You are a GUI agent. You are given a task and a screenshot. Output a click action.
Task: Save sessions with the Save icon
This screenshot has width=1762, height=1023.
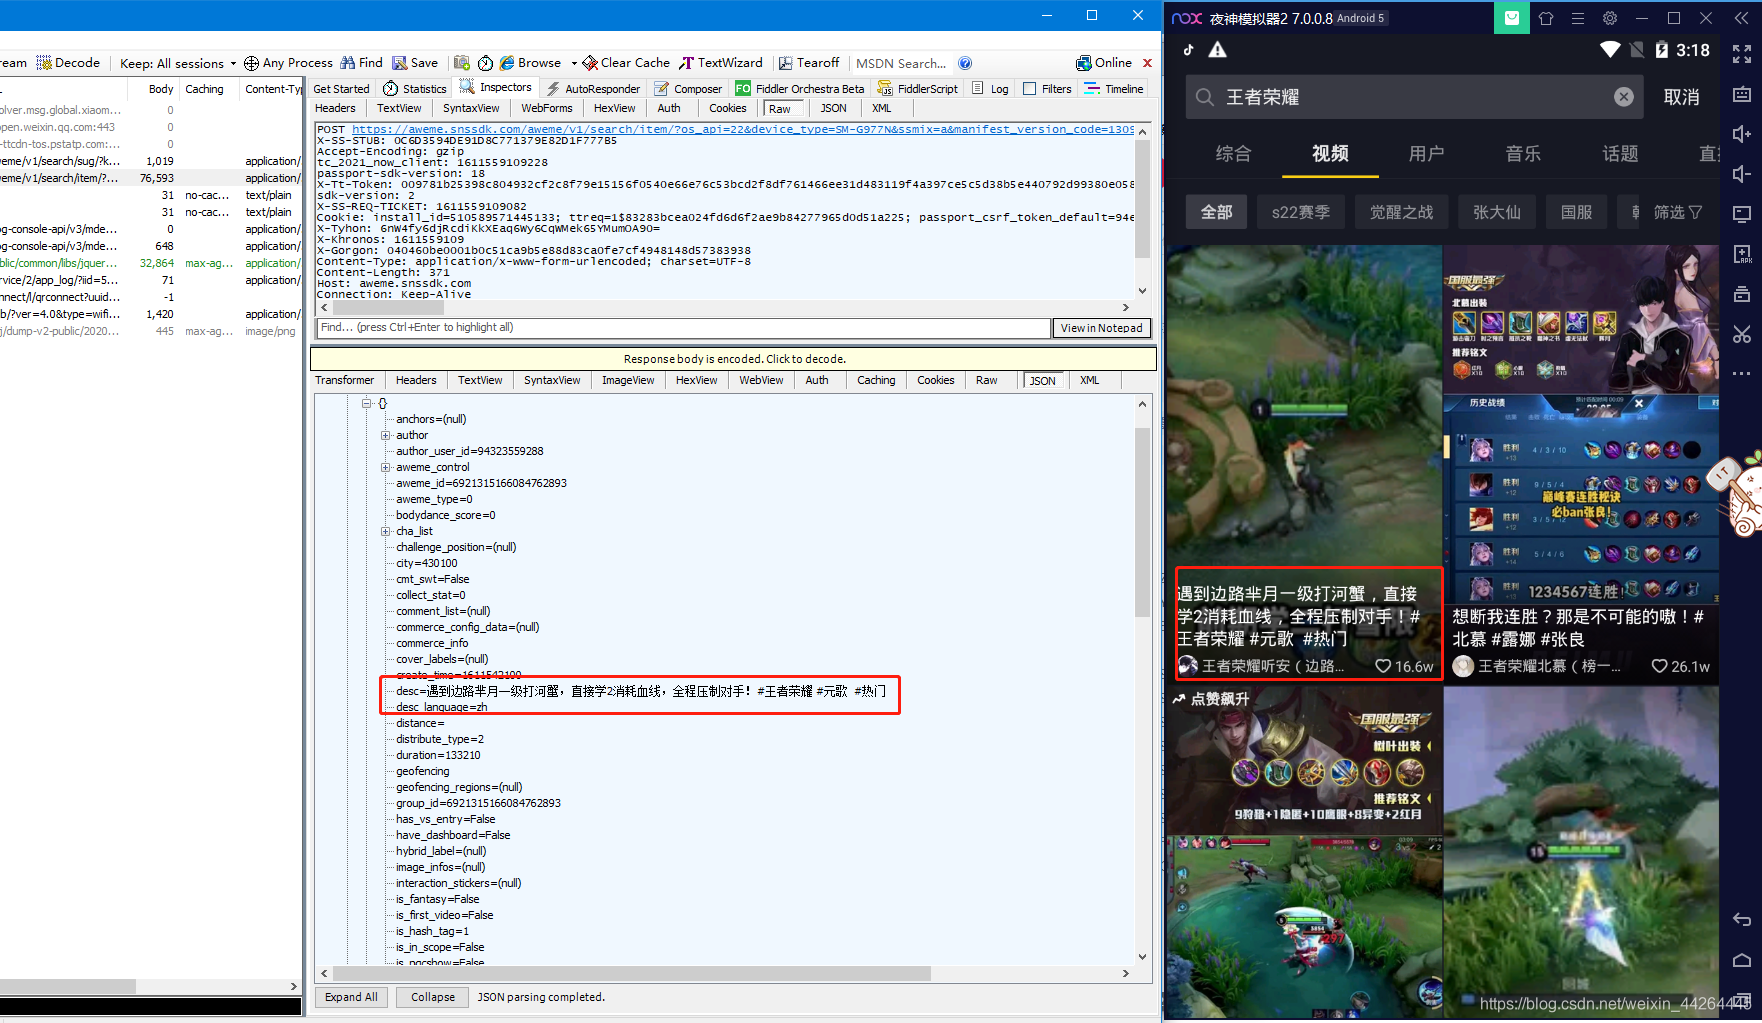tap(415, 63)
